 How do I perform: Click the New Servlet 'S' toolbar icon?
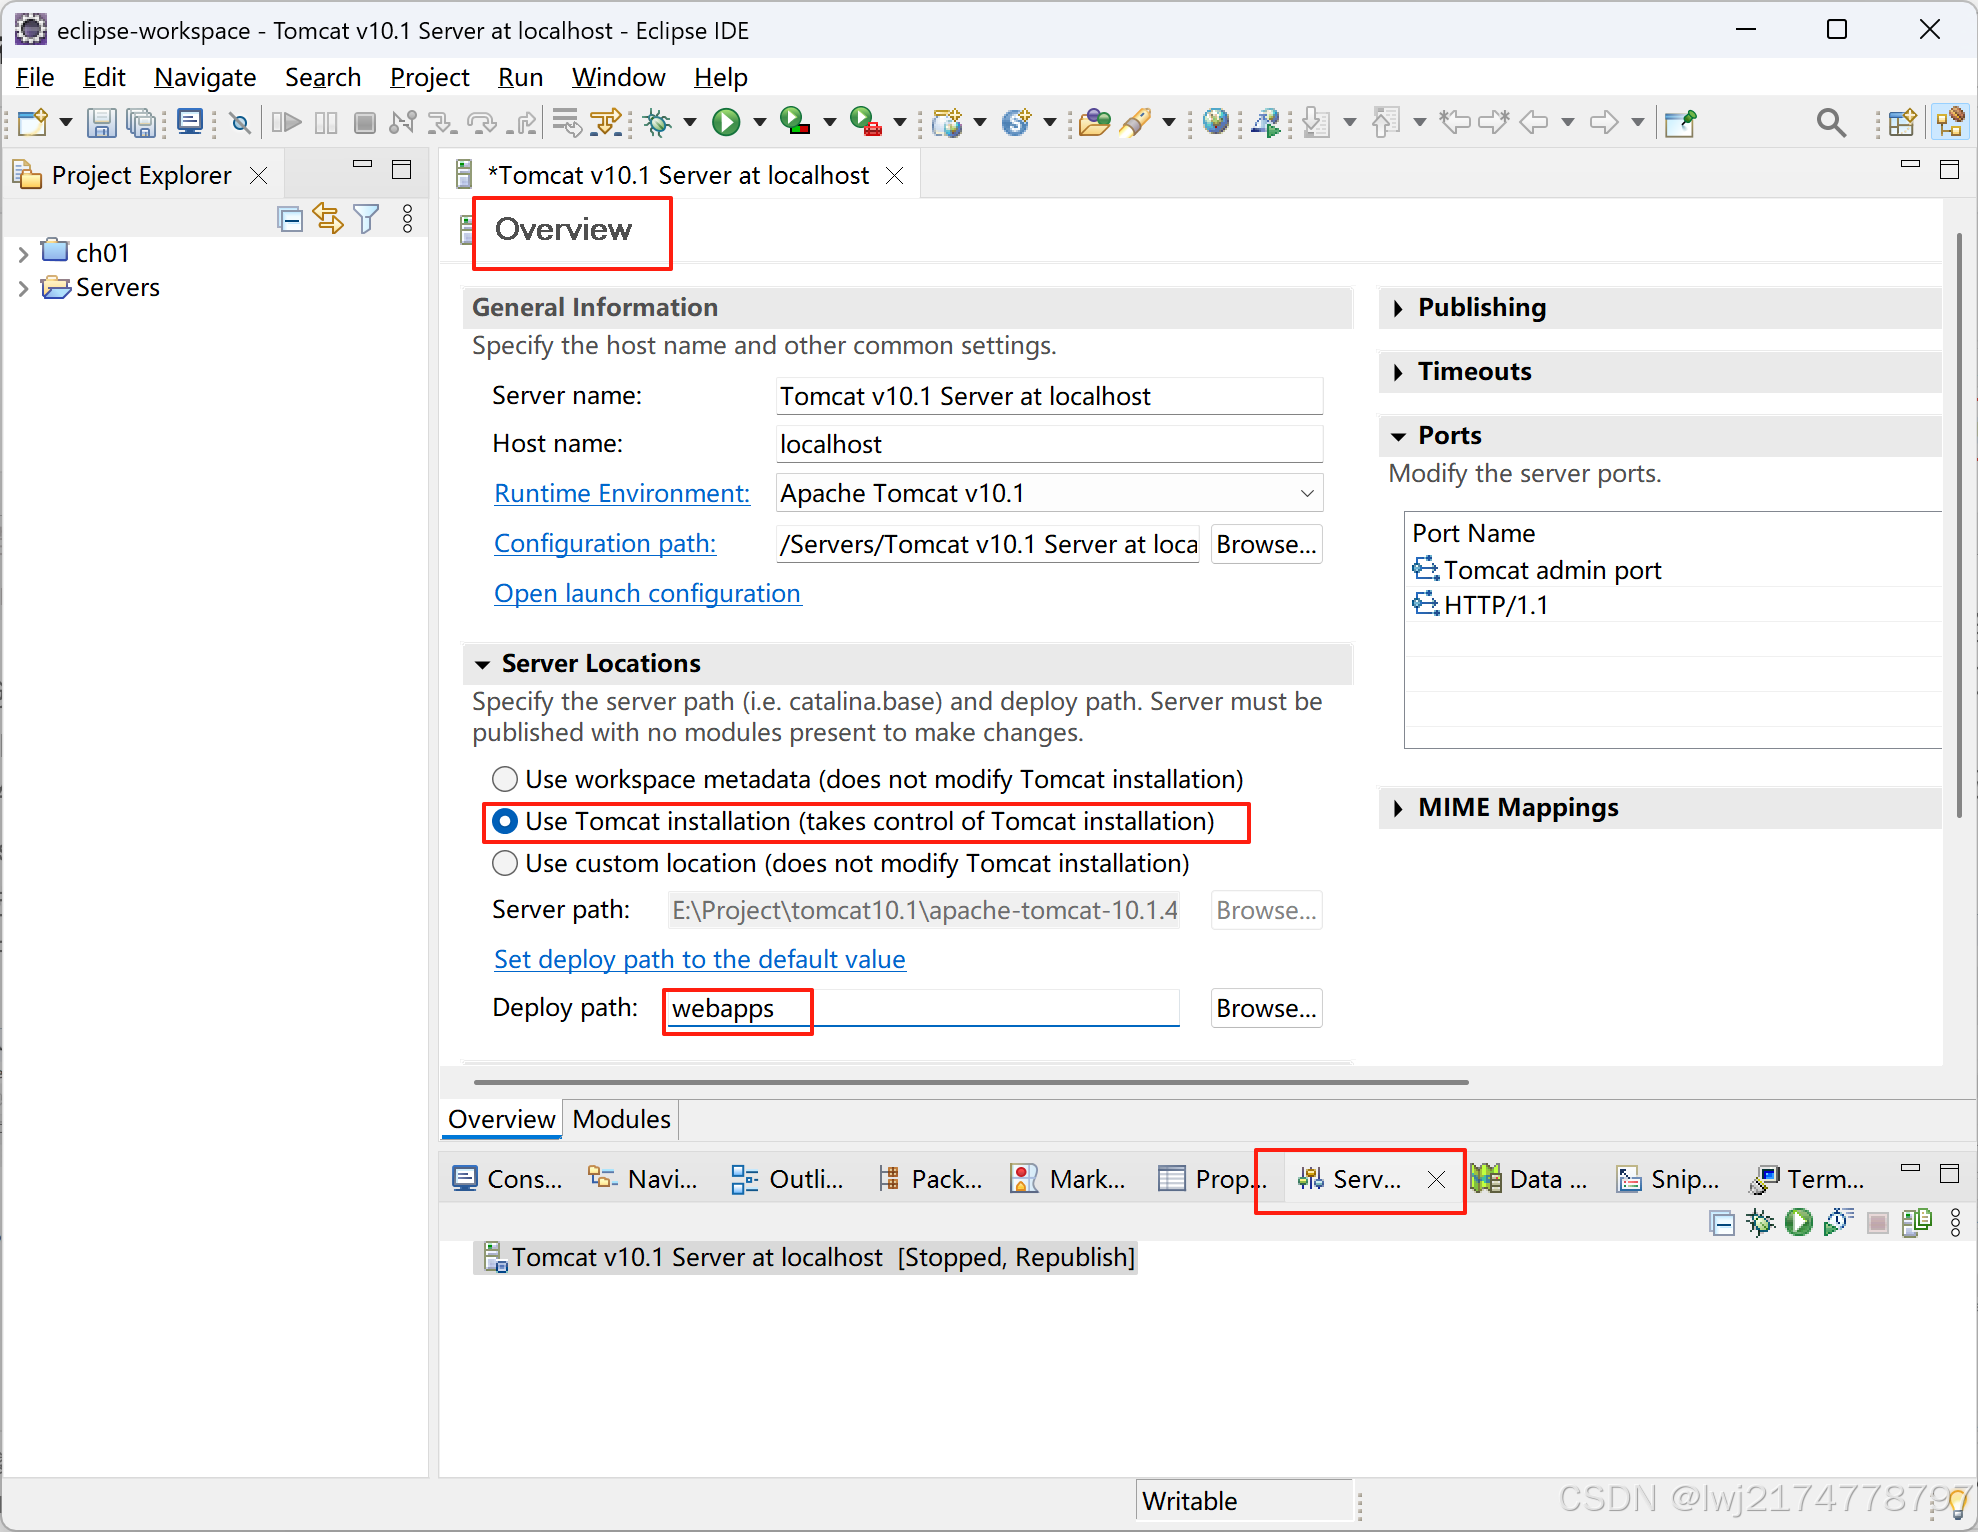click(1016, 122)
